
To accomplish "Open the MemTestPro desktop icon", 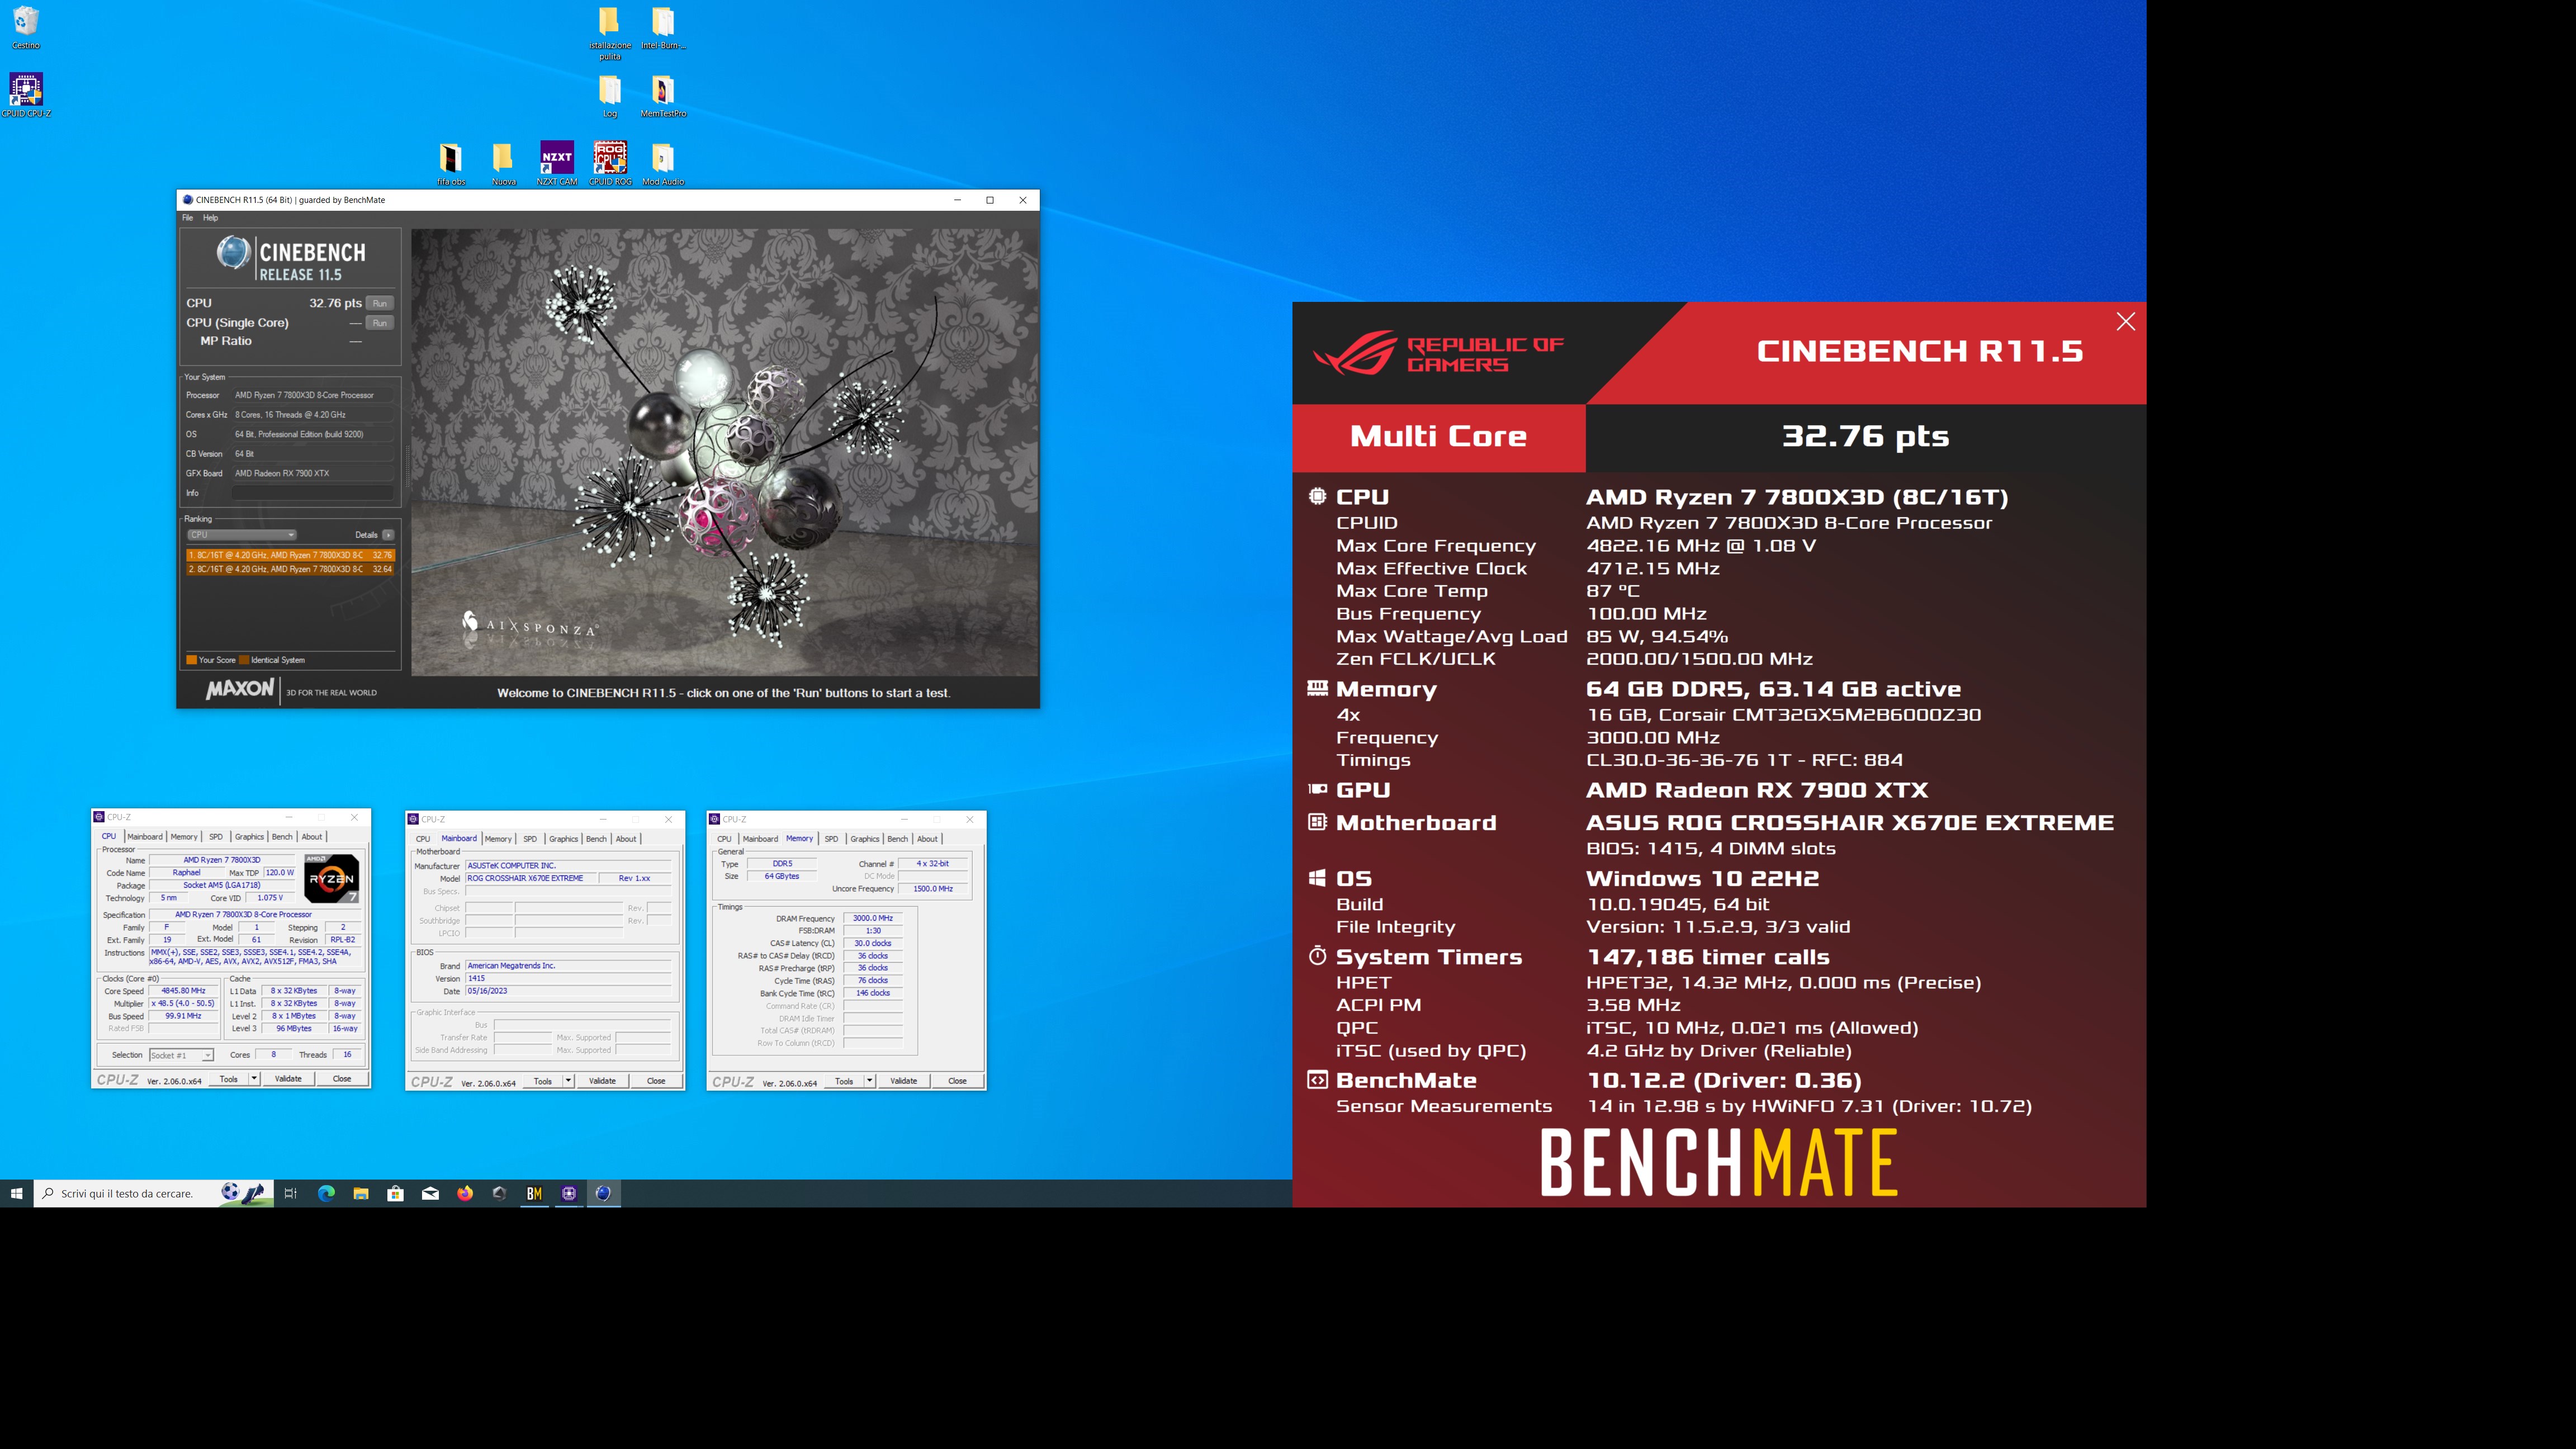I will [663, 96].
